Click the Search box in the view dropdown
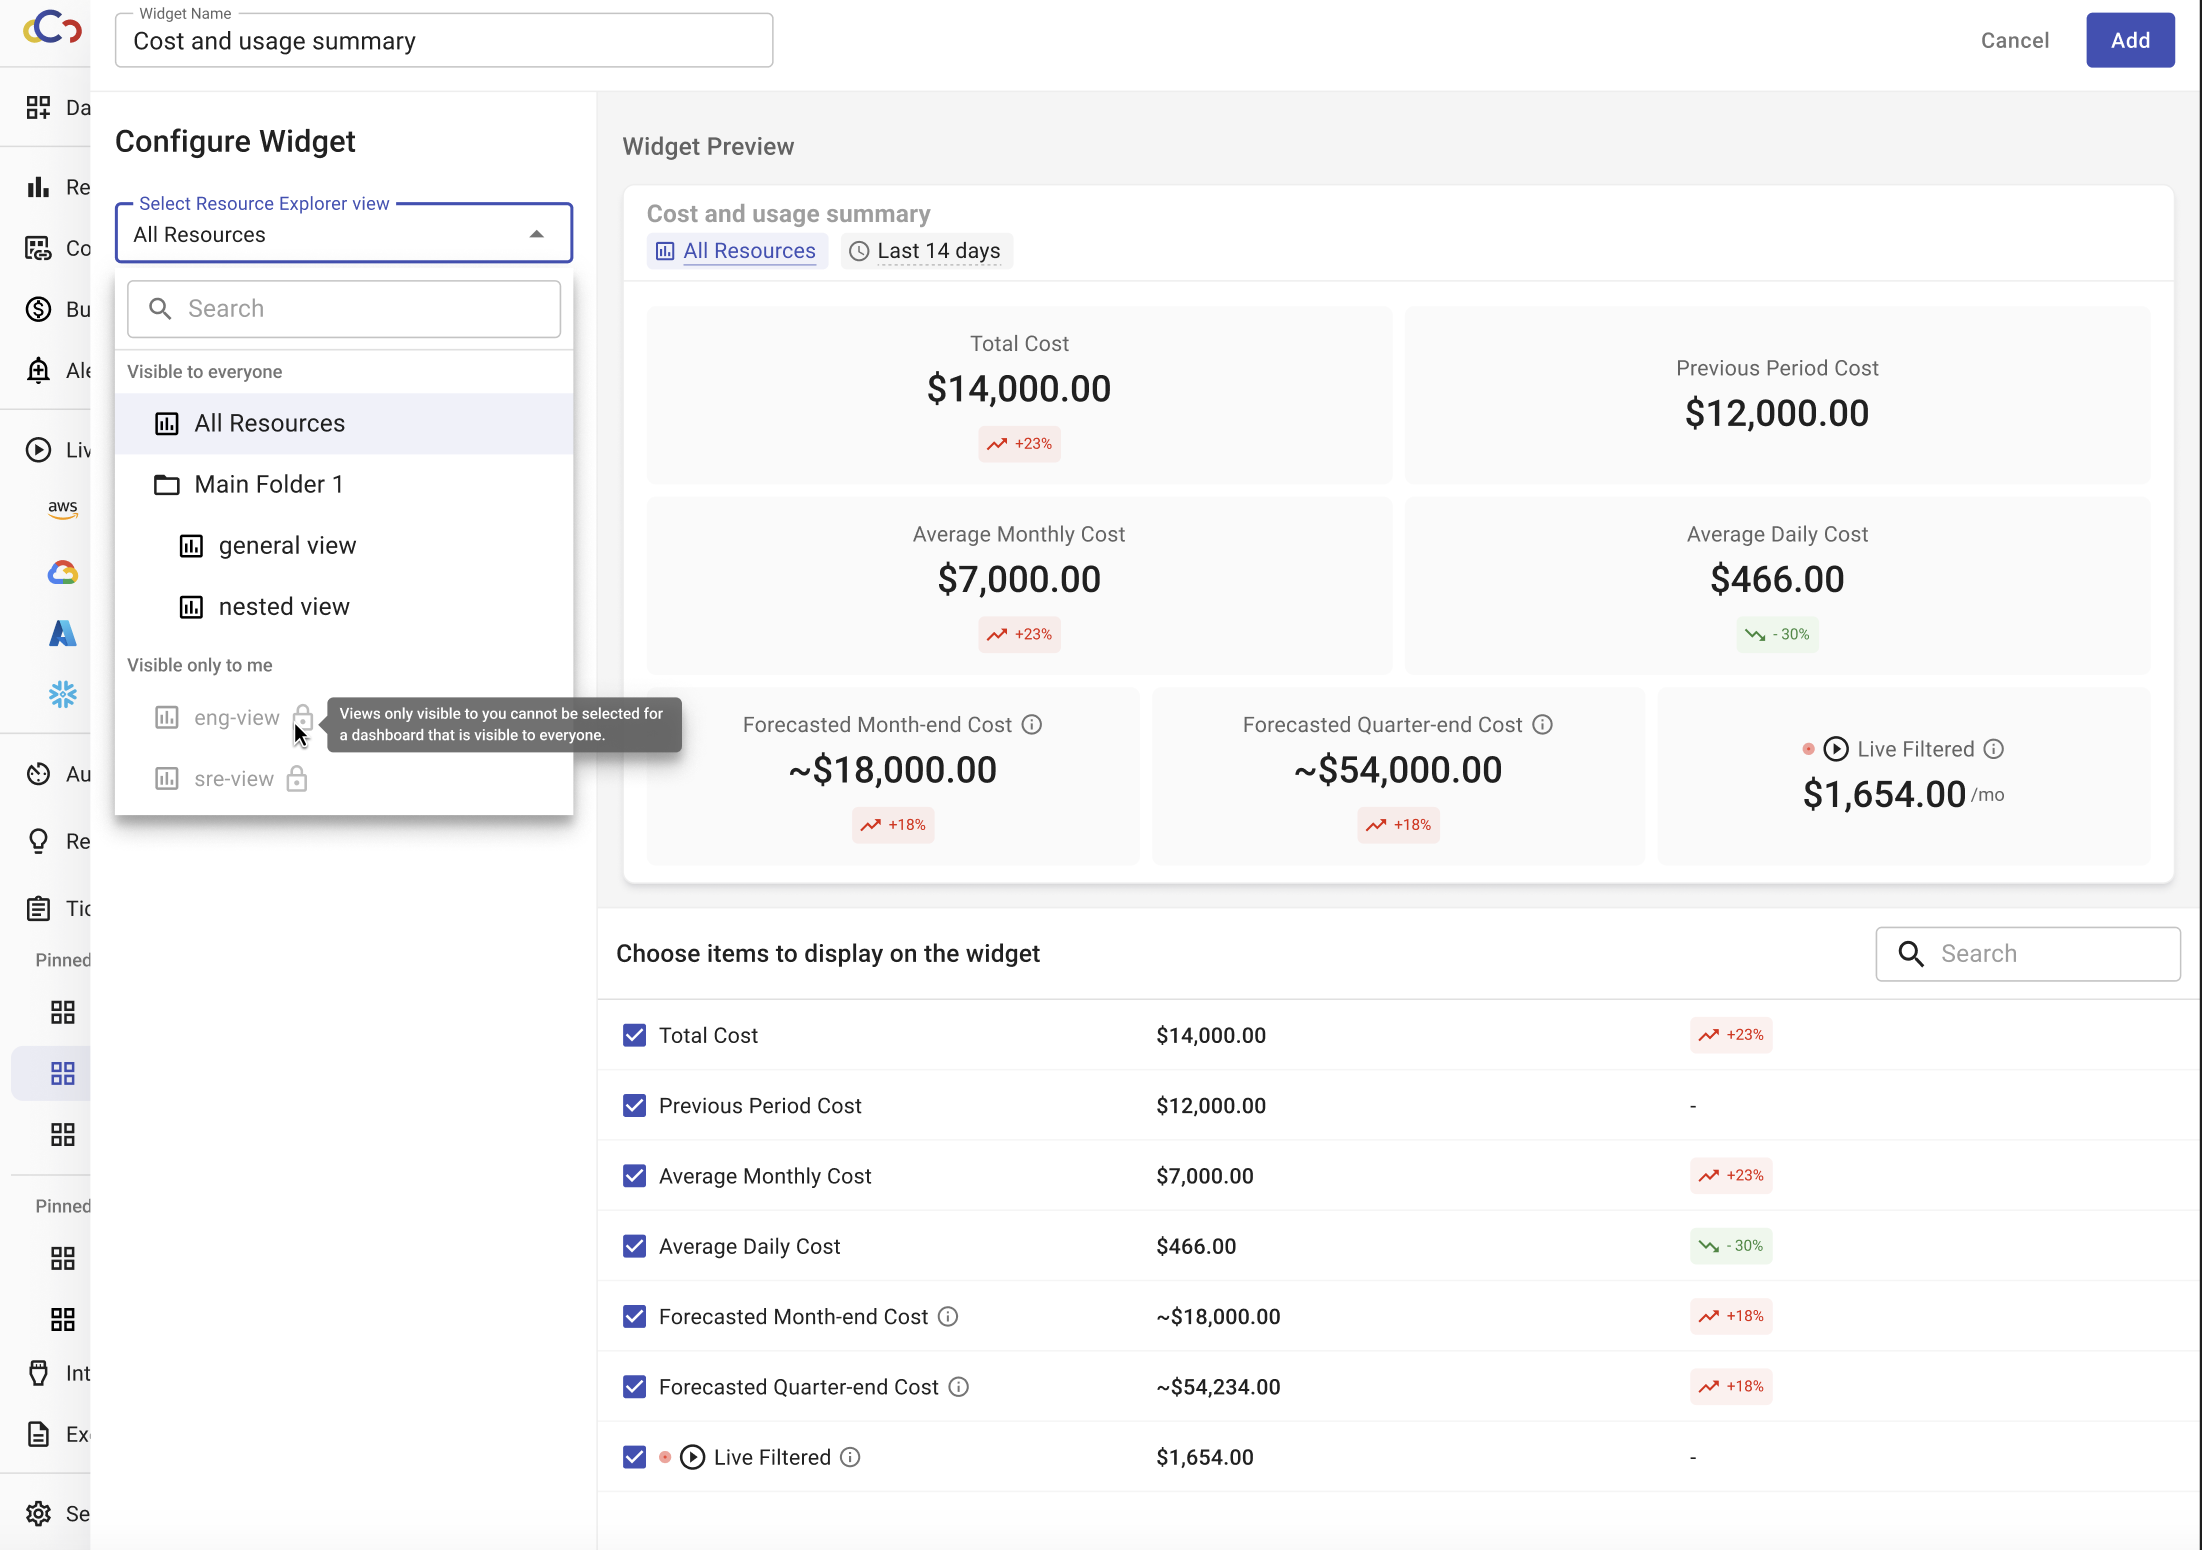This screenshot has height=1550, width=2202. tap(344, 309)
